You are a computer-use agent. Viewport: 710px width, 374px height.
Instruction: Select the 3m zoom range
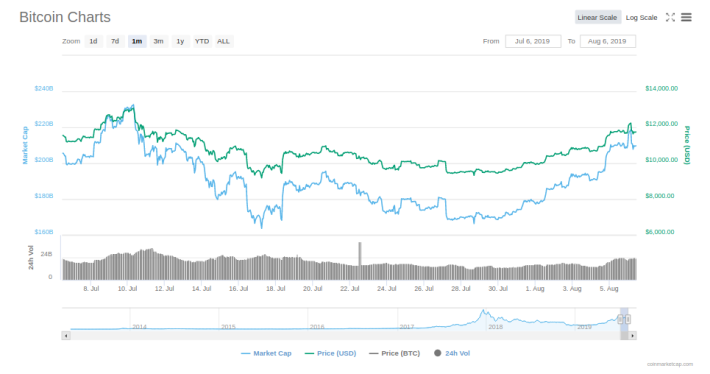[x=158, y=41]
